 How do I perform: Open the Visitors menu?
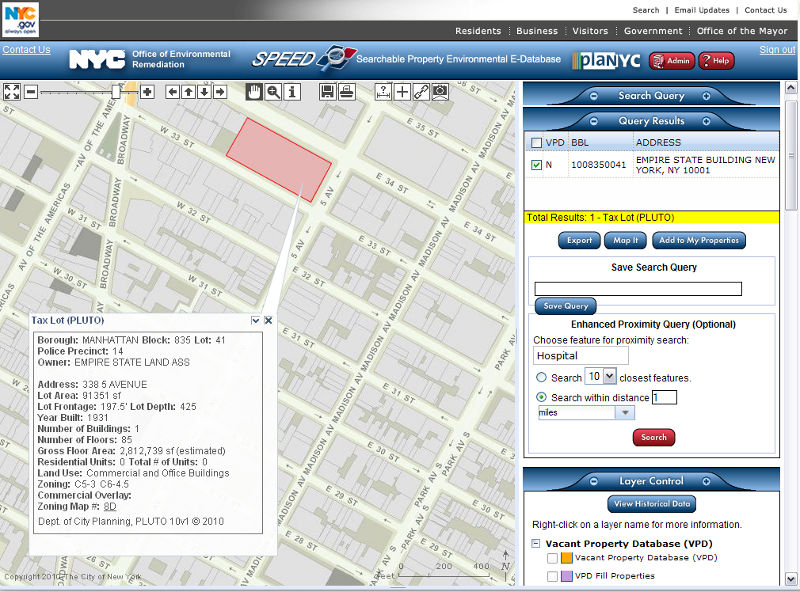pos(590,31)
